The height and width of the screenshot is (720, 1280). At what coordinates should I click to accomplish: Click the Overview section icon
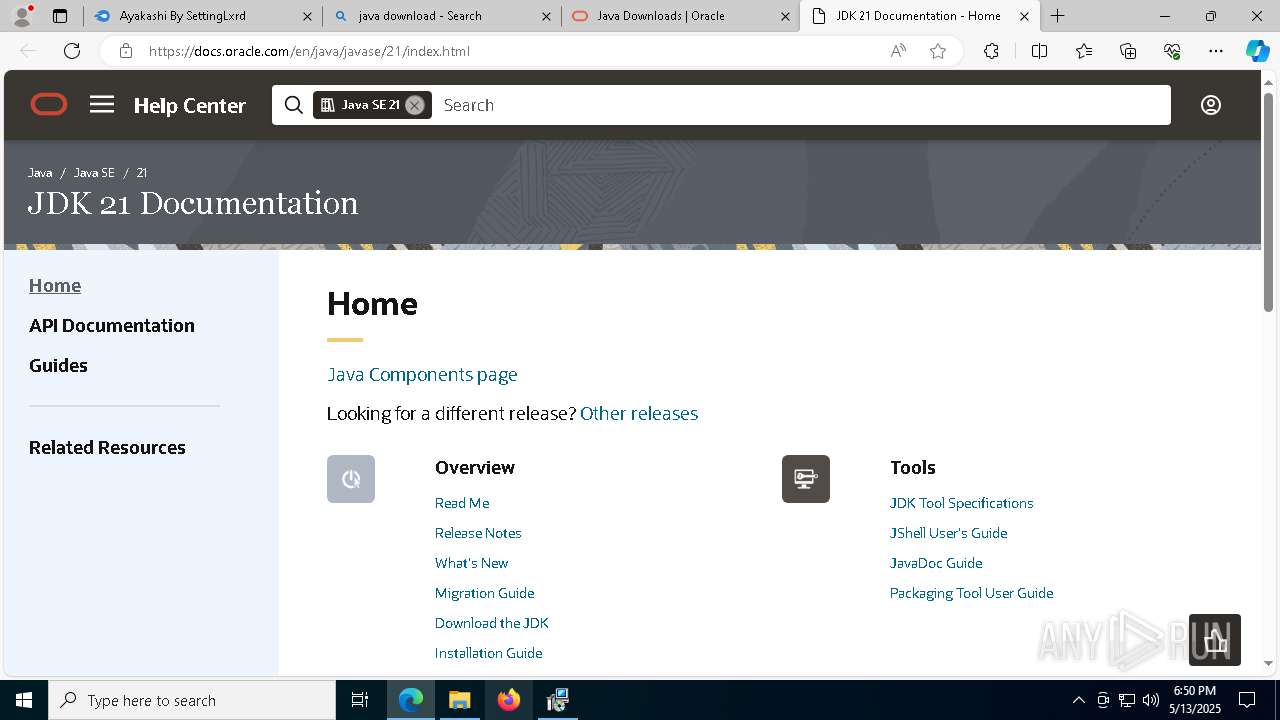point(351,479)
